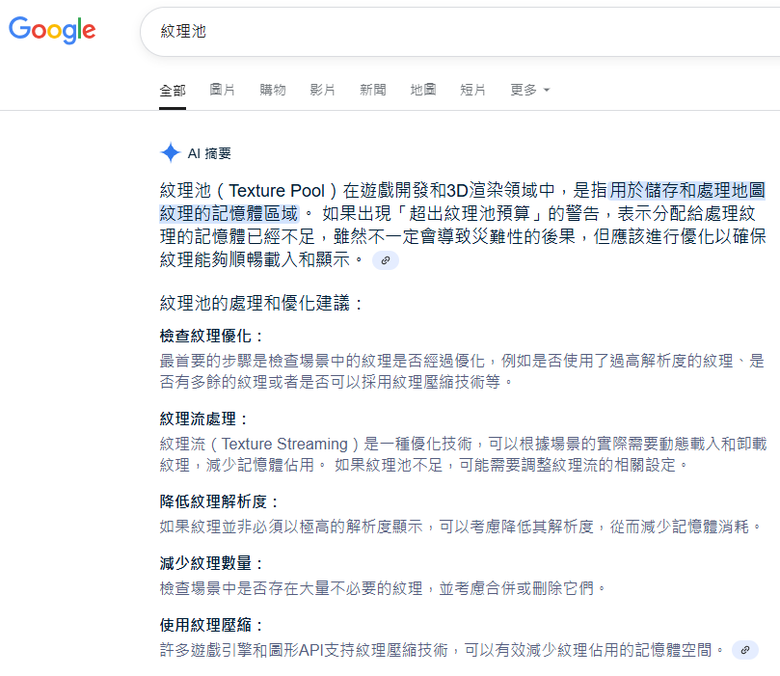780x676 pixels.
Task: Switch to the 影片 tab
Action: 322,90
